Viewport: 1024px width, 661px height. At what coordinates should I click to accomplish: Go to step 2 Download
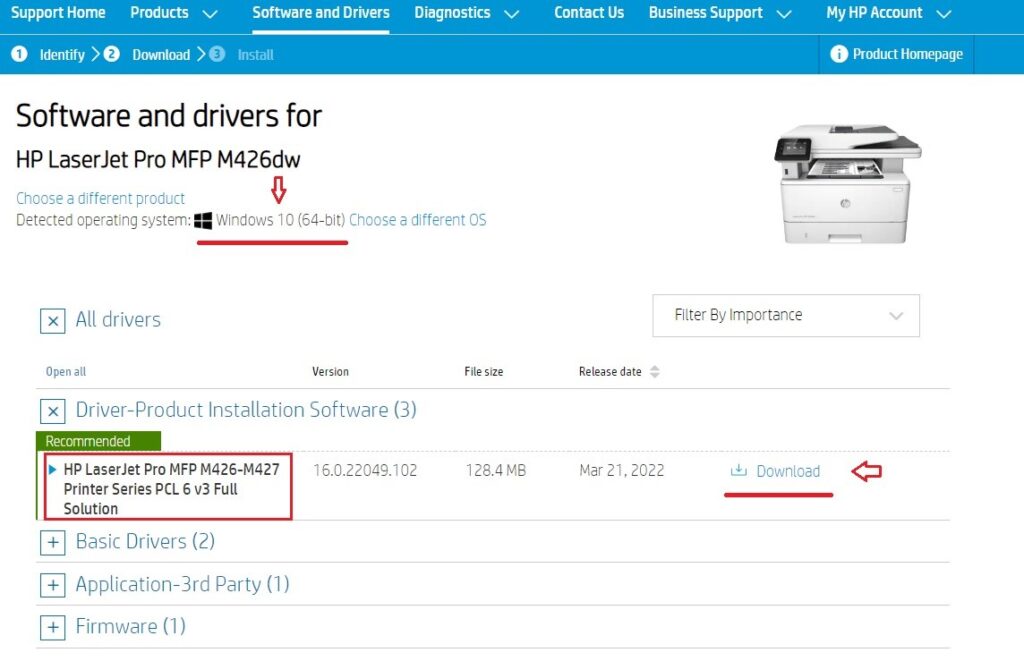161,55
